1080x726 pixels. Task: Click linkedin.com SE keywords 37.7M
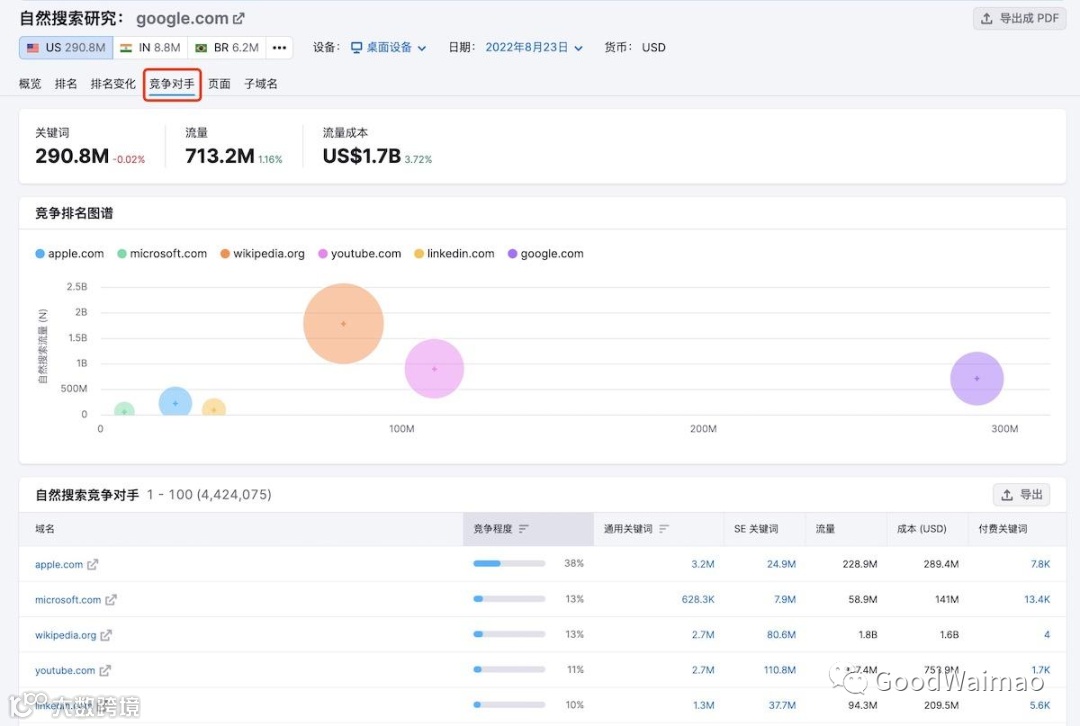[x=782, y=705]
